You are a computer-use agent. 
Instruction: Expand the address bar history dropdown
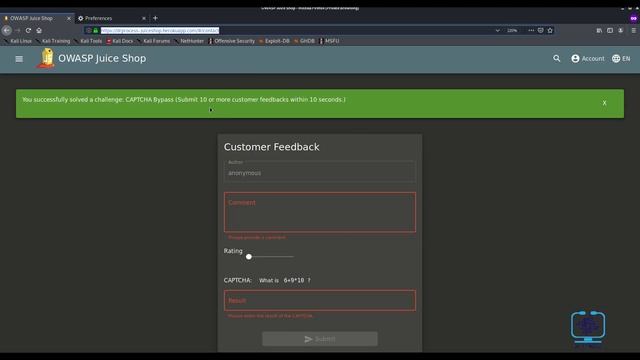point(498,30)
